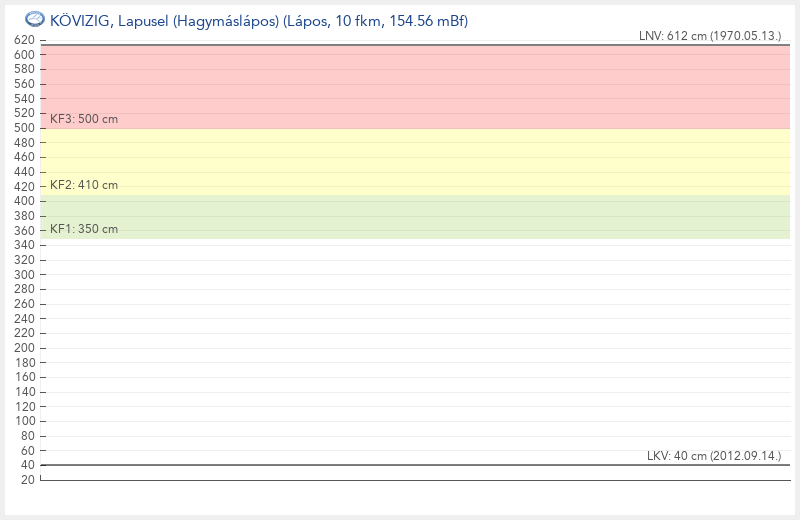Click the yellow flood level band

[420, 160]
